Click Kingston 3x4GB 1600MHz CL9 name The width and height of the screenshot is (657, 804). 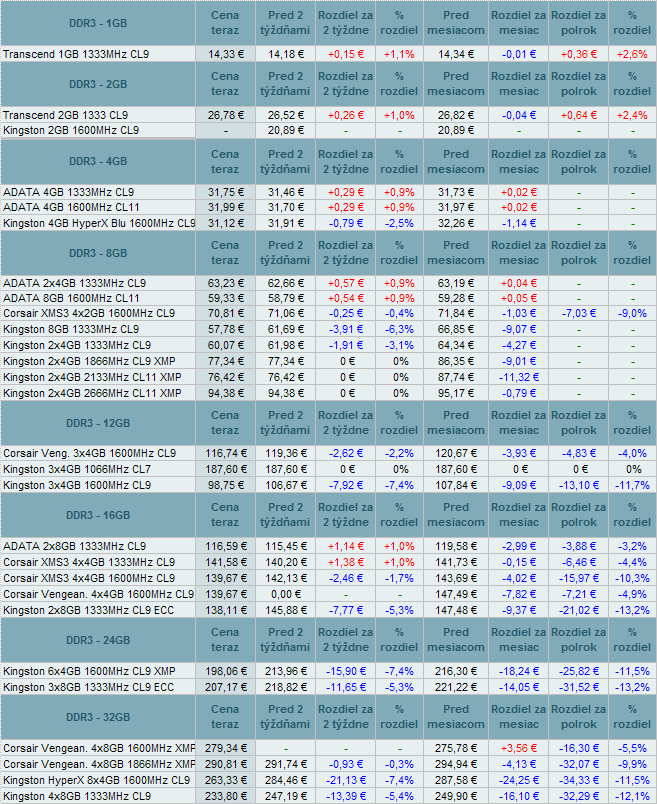[77, 485]
